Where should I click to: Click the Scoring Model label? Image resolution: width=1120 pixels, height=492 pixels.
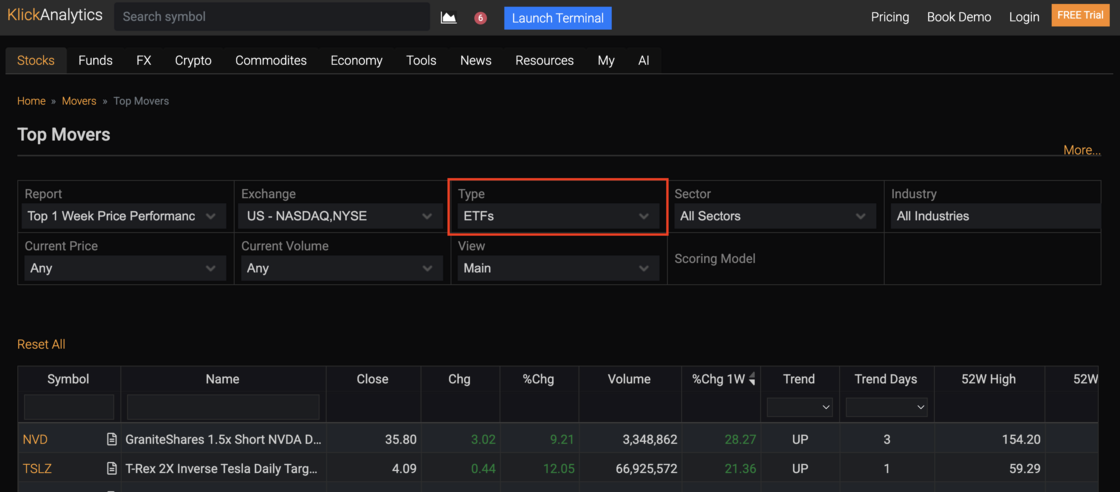(x=715, y=258)
